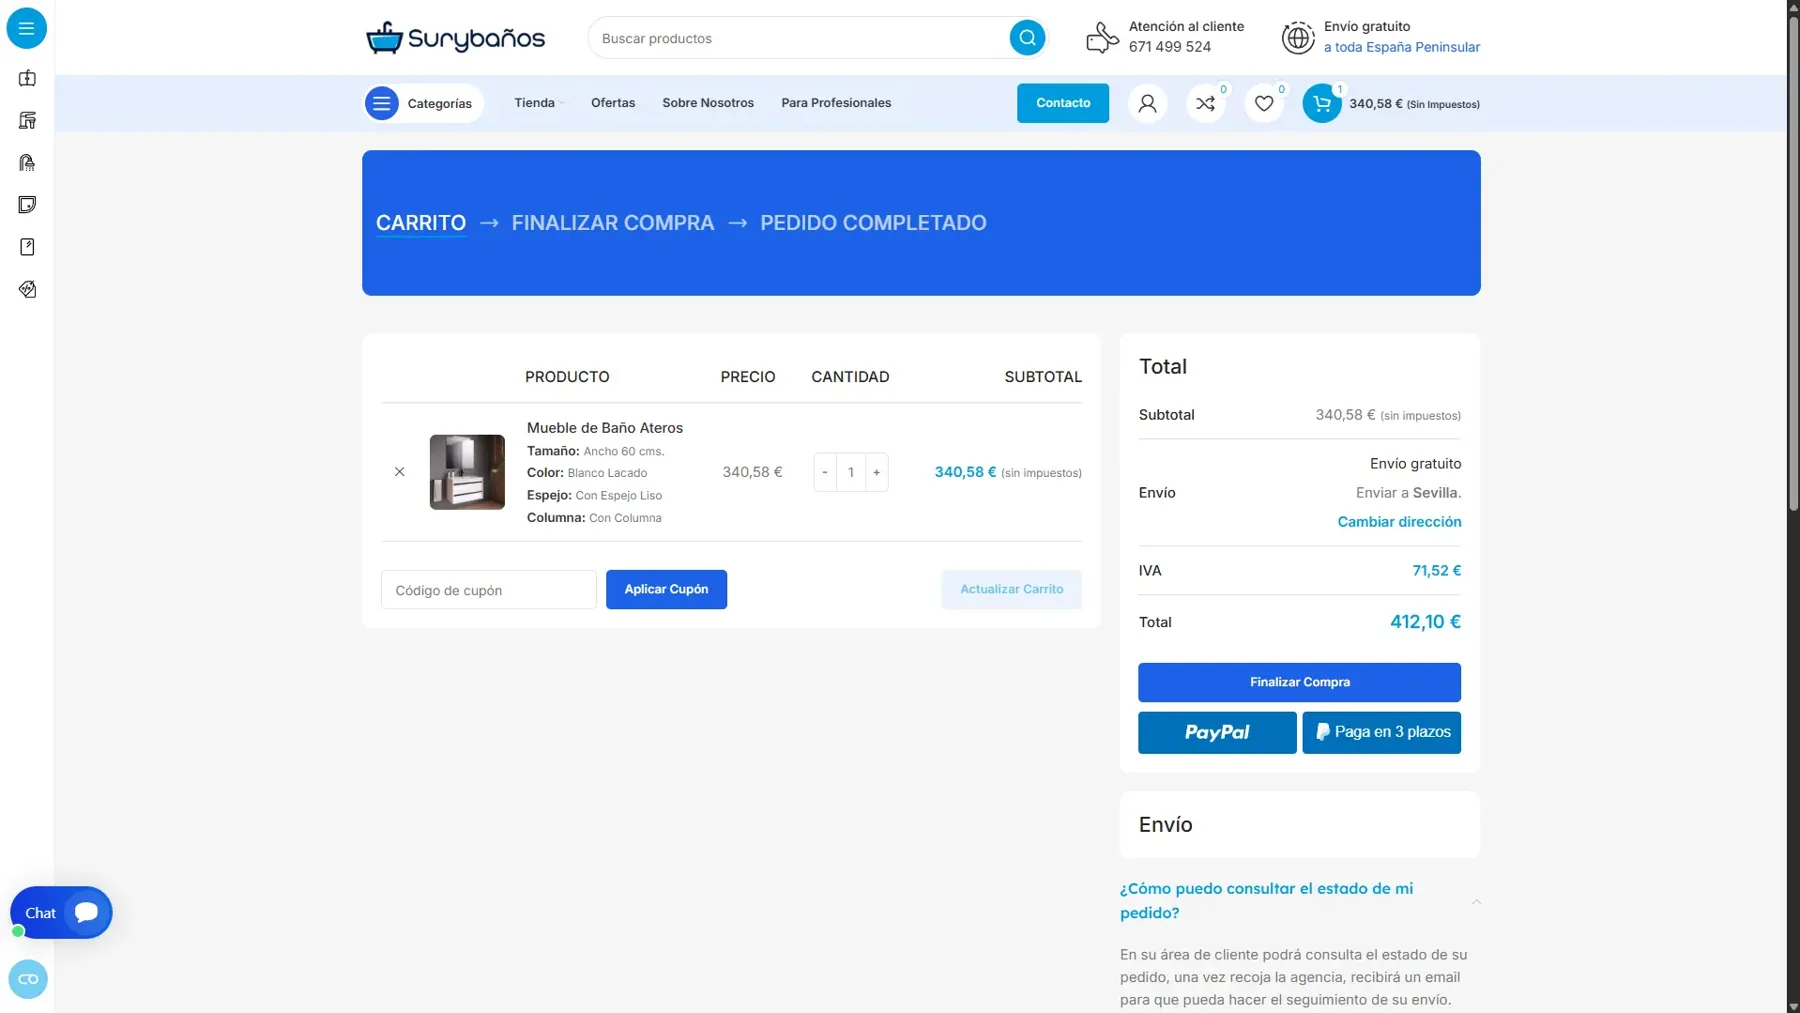Viewport: 1800px width, 1013px height.
Task: Open the user account icon
Action: coord(1147,103)
